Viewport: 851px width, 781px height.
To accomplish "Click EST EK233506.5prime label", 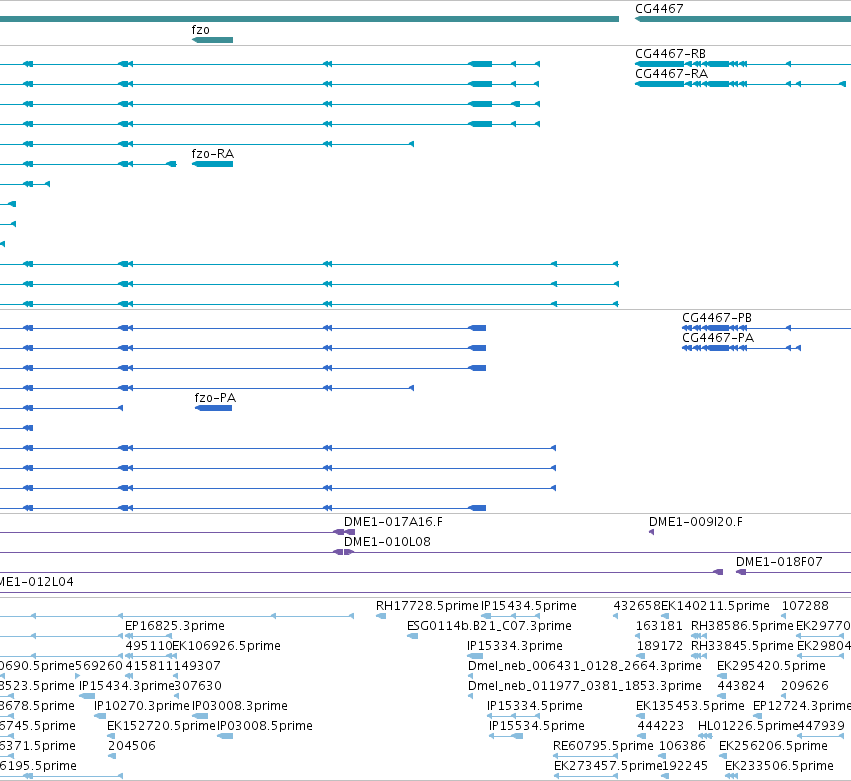I will click(x=779, y=766).
